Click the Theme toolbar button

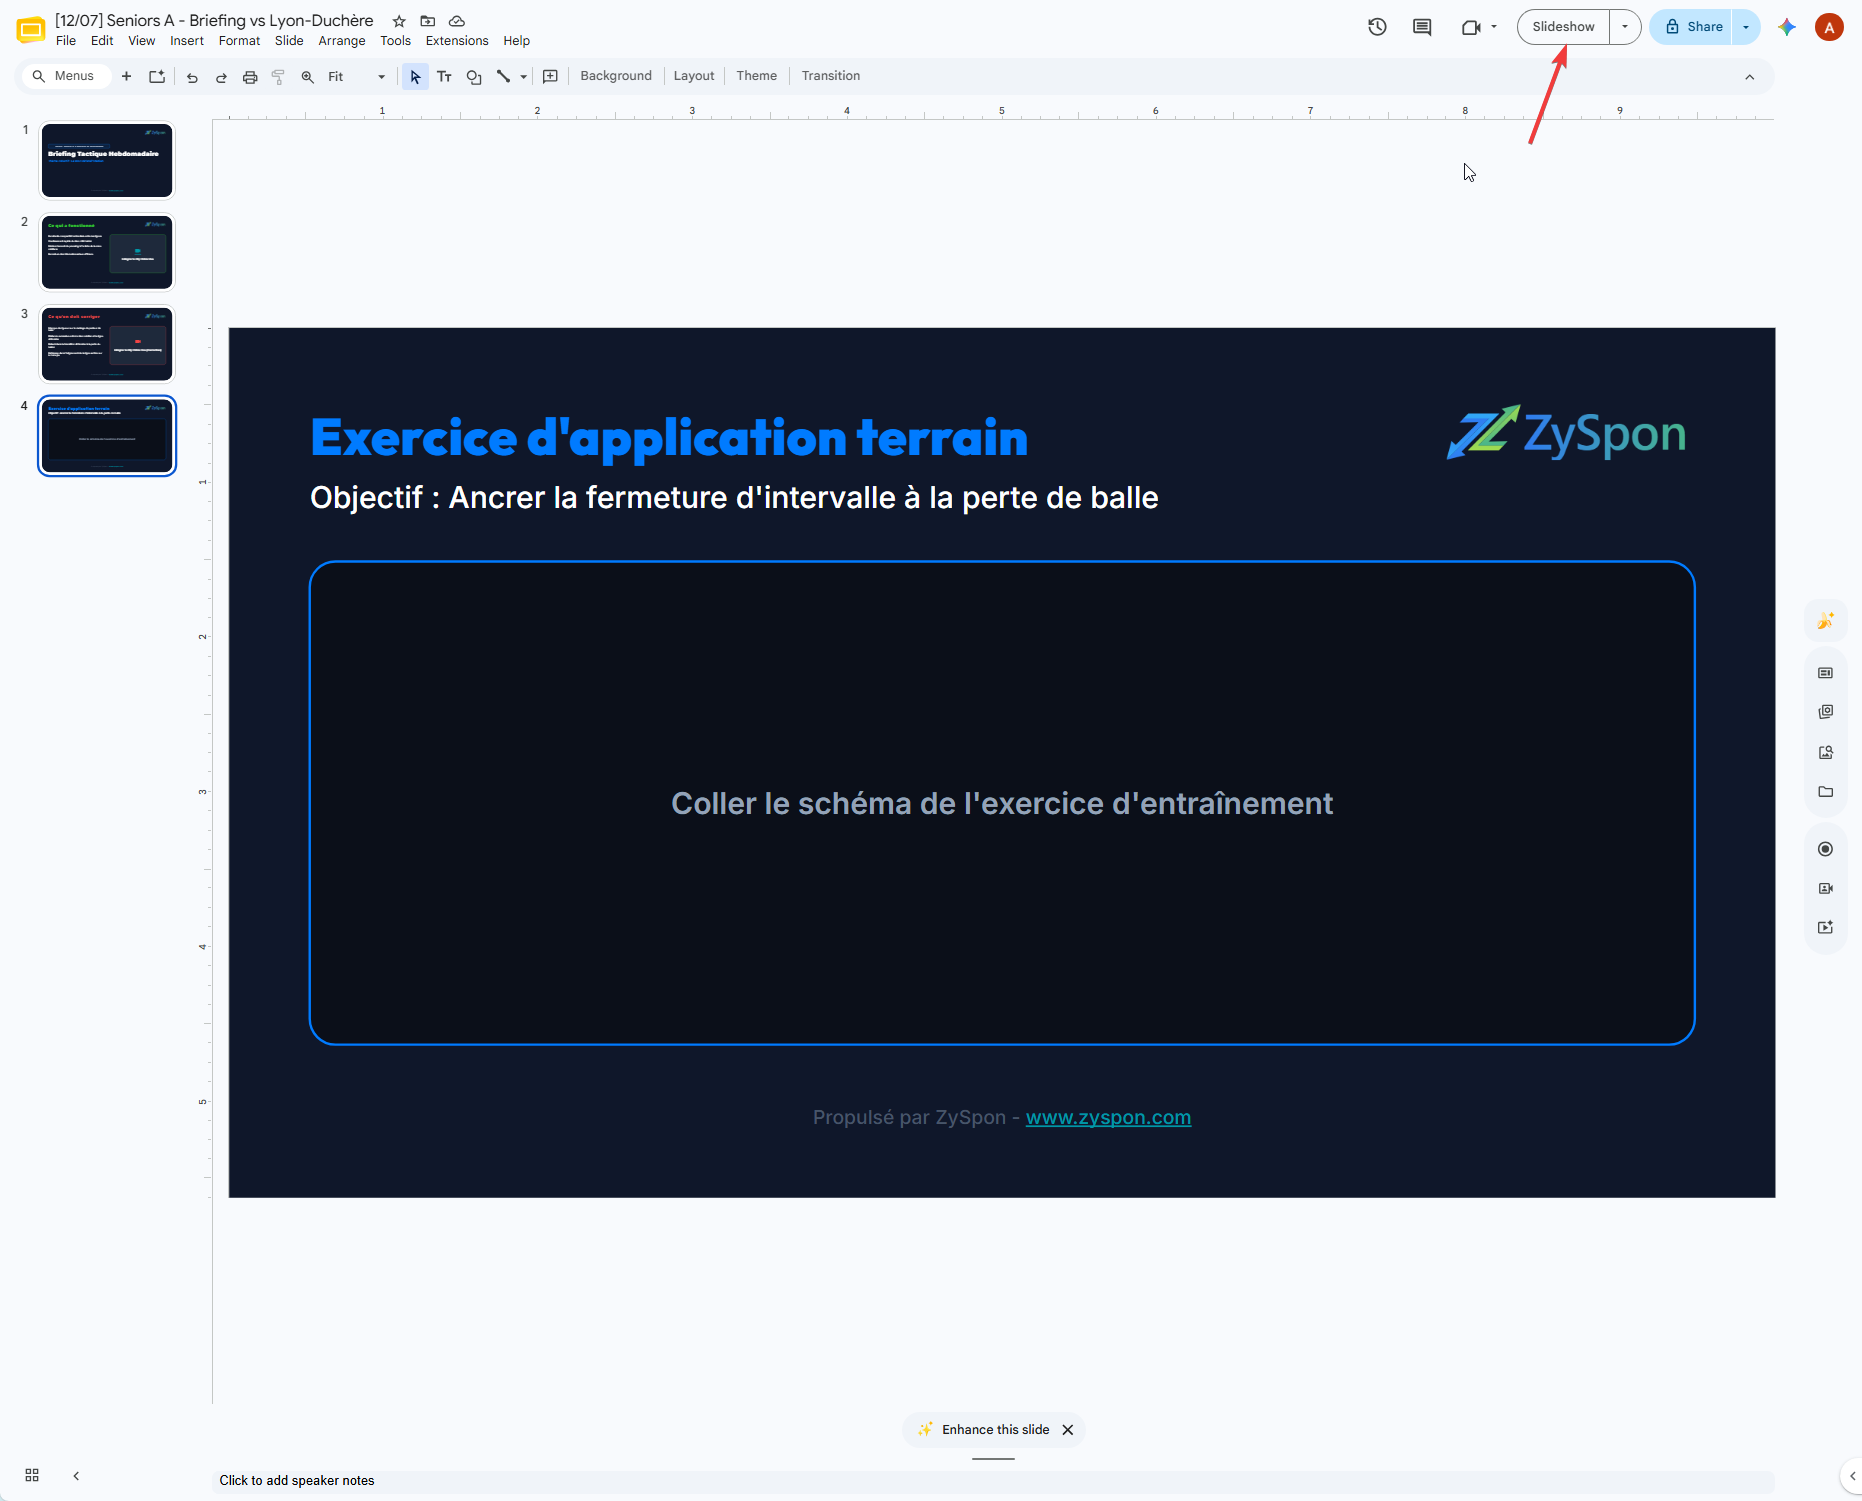click(x=757, y=76)
